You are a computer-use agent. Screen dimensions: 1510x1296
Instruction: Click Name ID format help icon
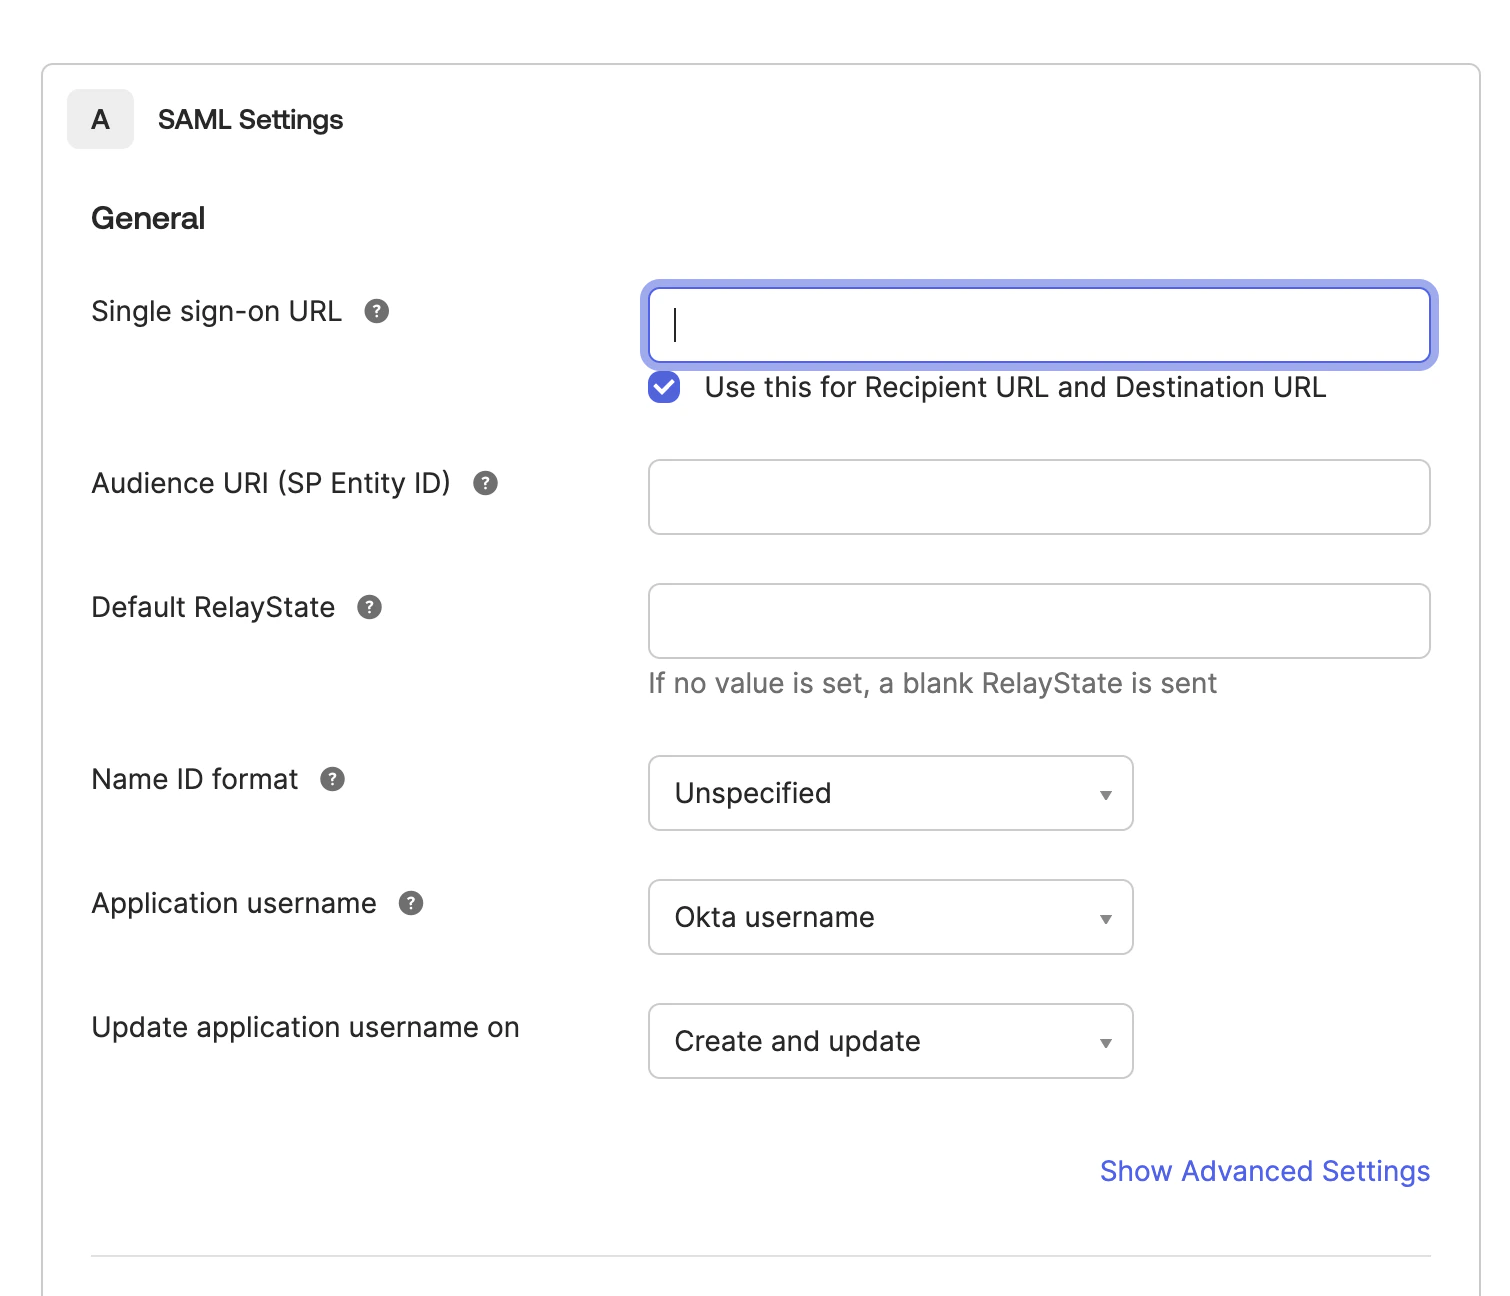click(x=332, y=779)
